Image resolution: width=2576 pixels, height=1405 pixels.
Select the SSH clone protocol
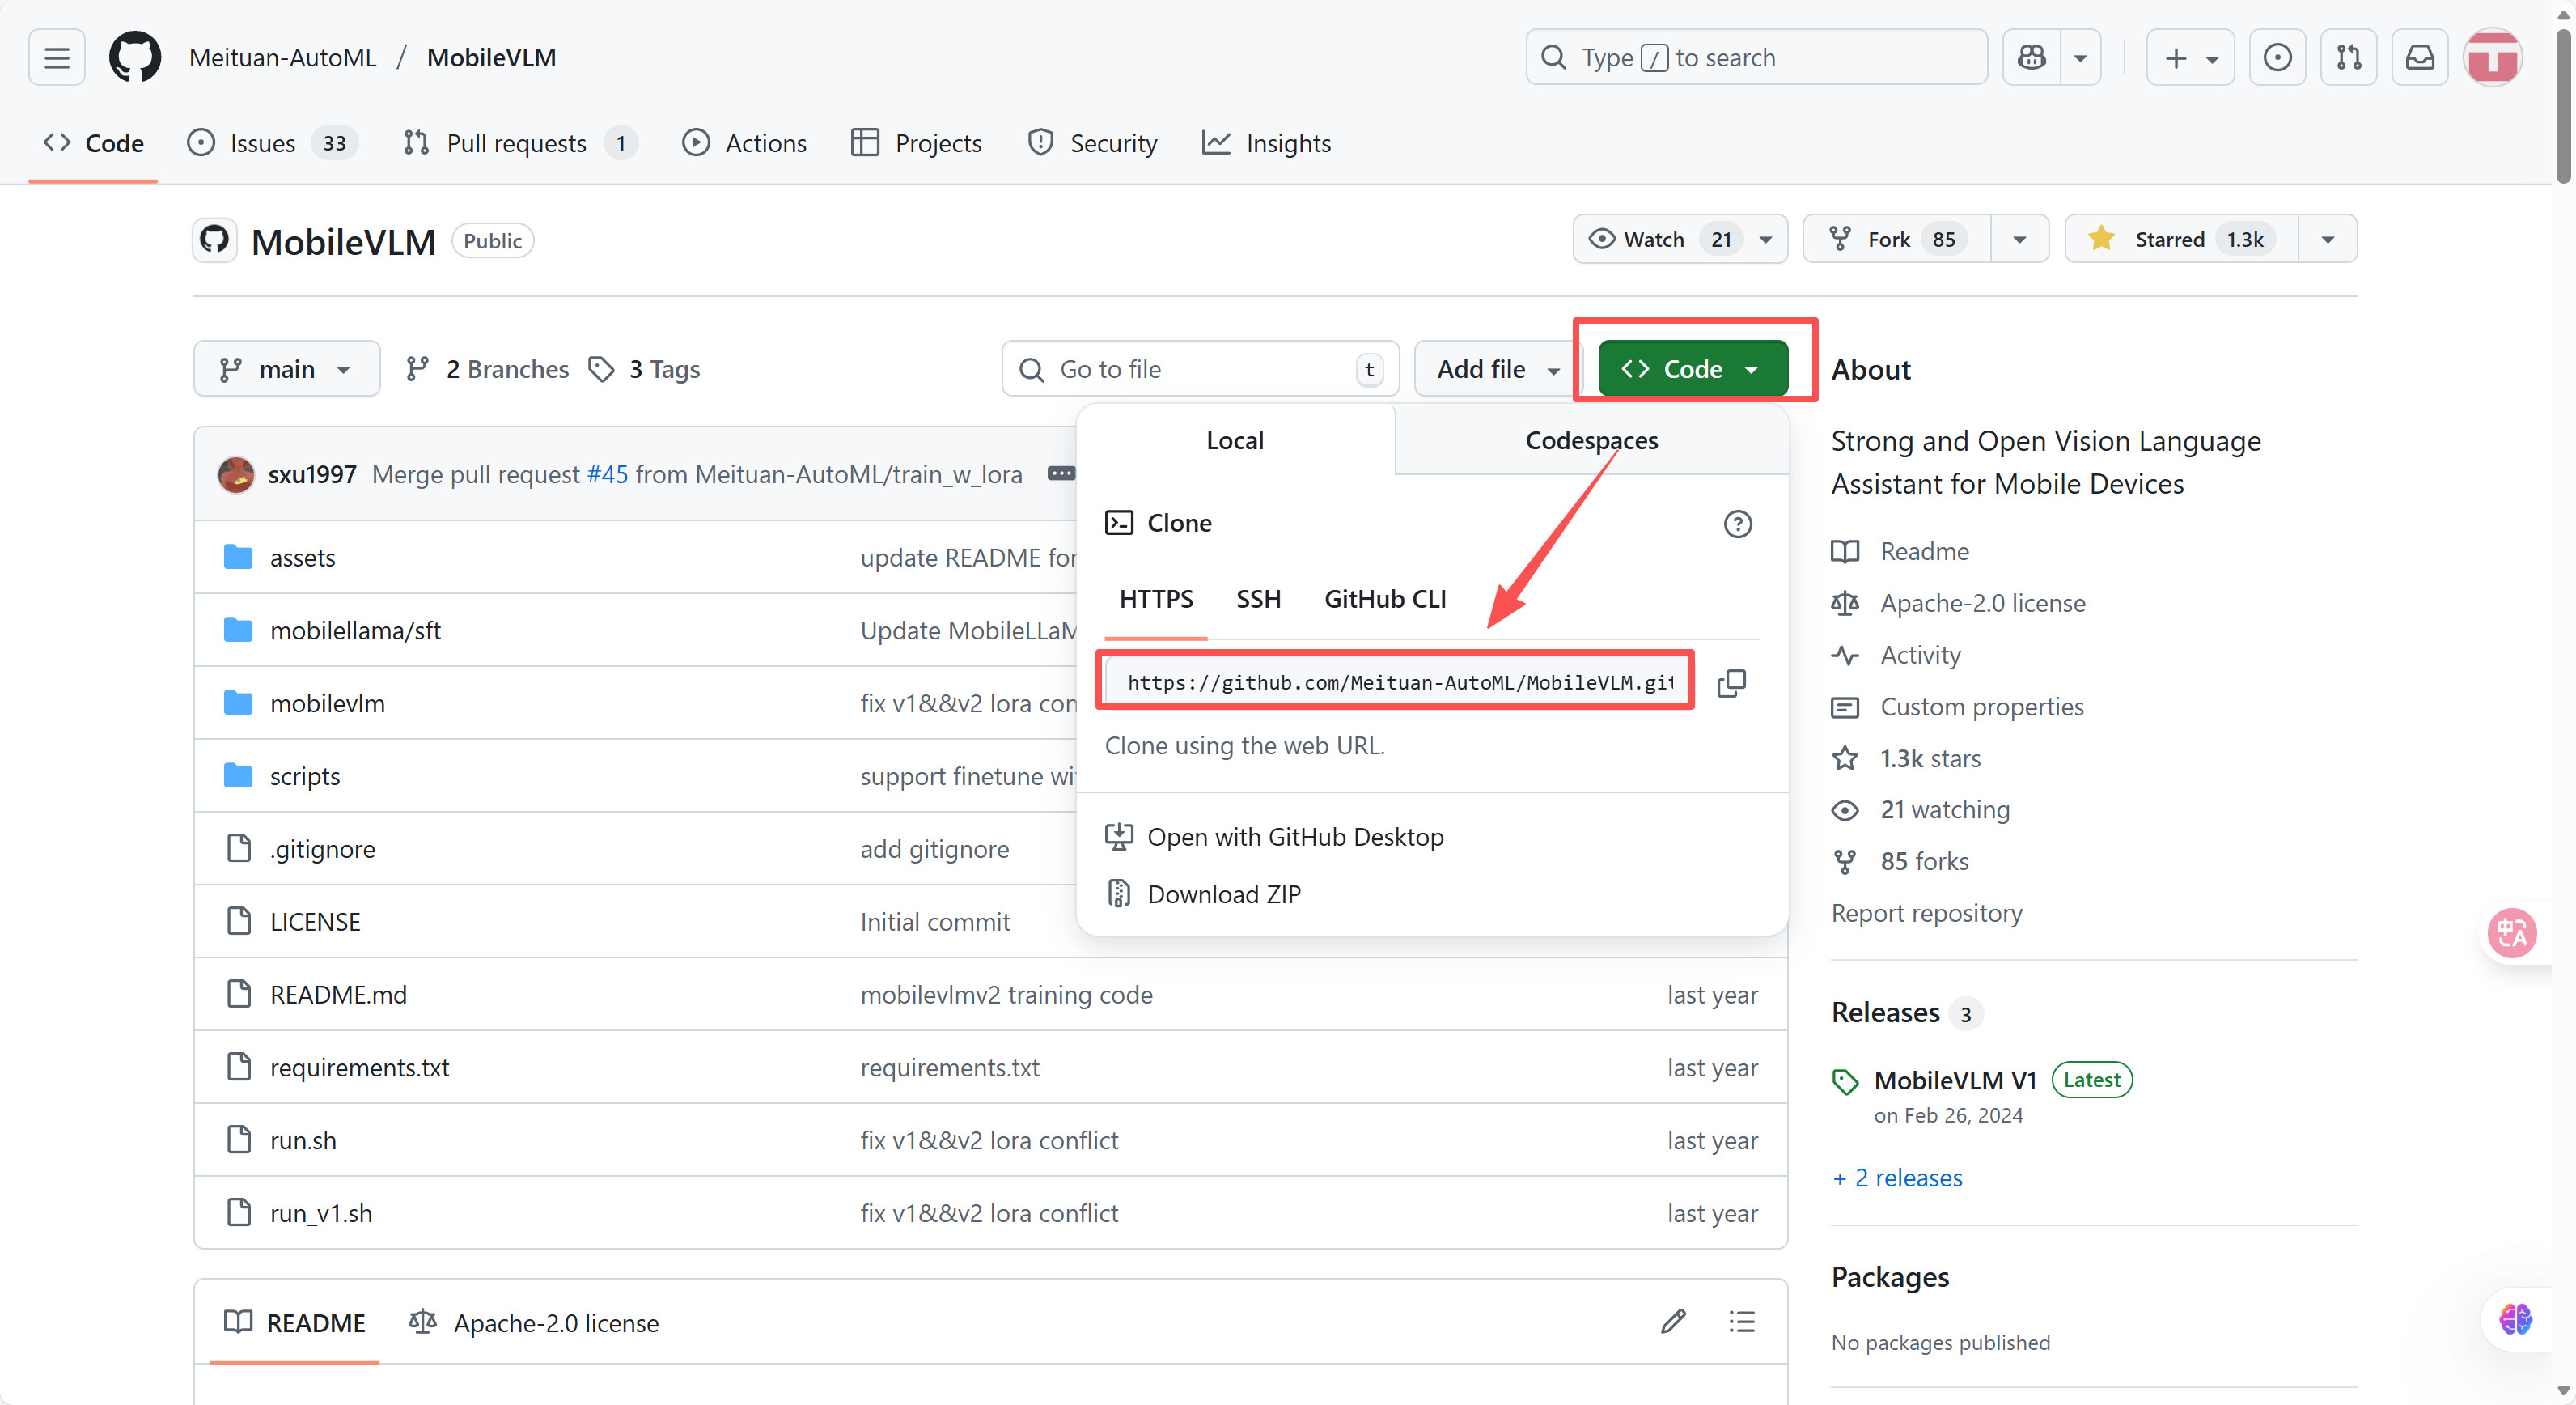coord(1258,599)
